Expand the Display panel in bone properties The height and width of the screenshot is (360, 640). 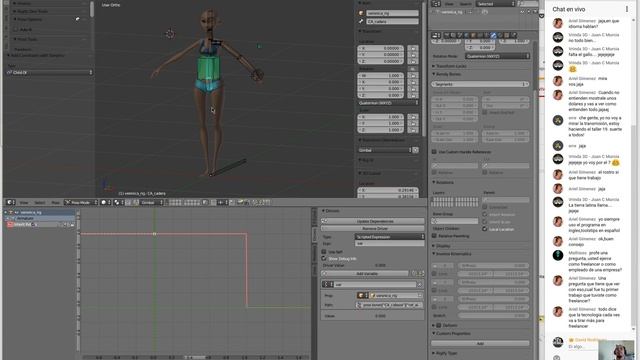443,246
